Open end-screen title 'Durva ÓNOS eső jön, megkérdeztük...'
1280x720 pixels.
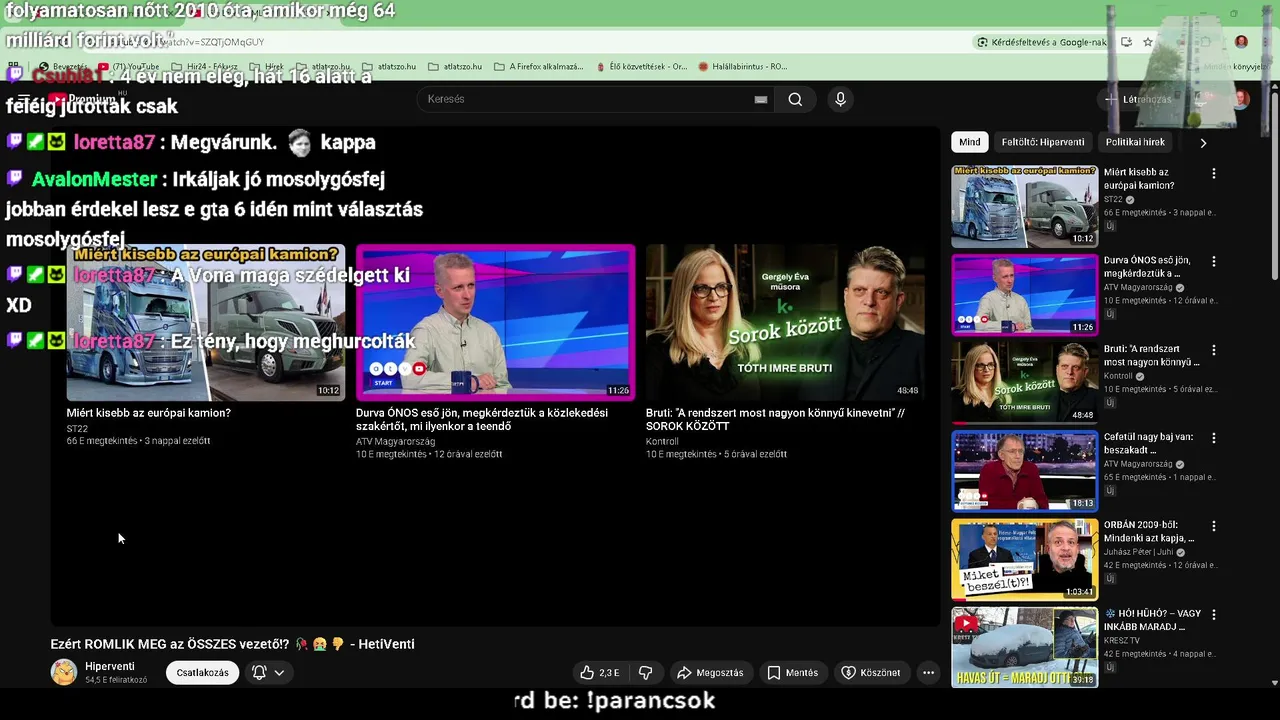click(482, 420)
